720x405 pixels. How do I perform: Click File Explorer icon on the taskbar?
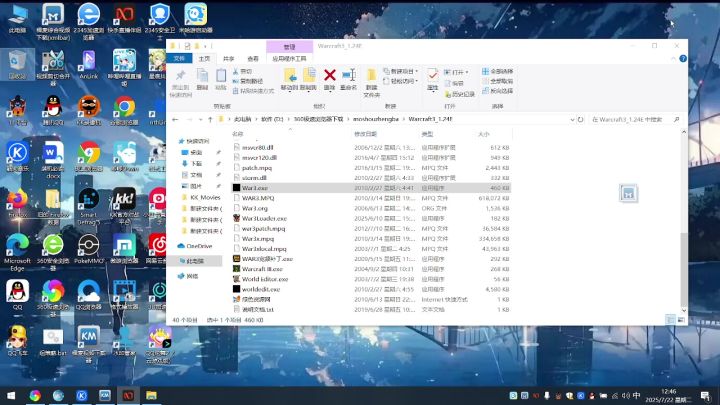point(151,395)
